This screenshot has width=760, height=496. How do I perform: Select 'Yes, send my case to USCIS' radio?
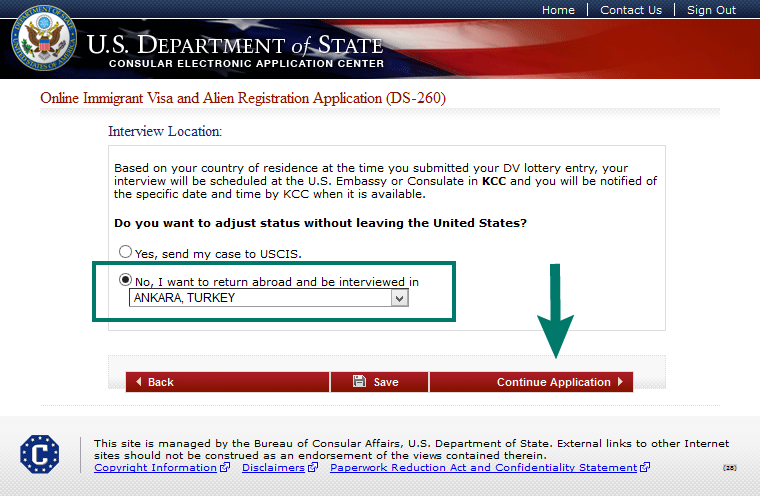pos(126,252)
